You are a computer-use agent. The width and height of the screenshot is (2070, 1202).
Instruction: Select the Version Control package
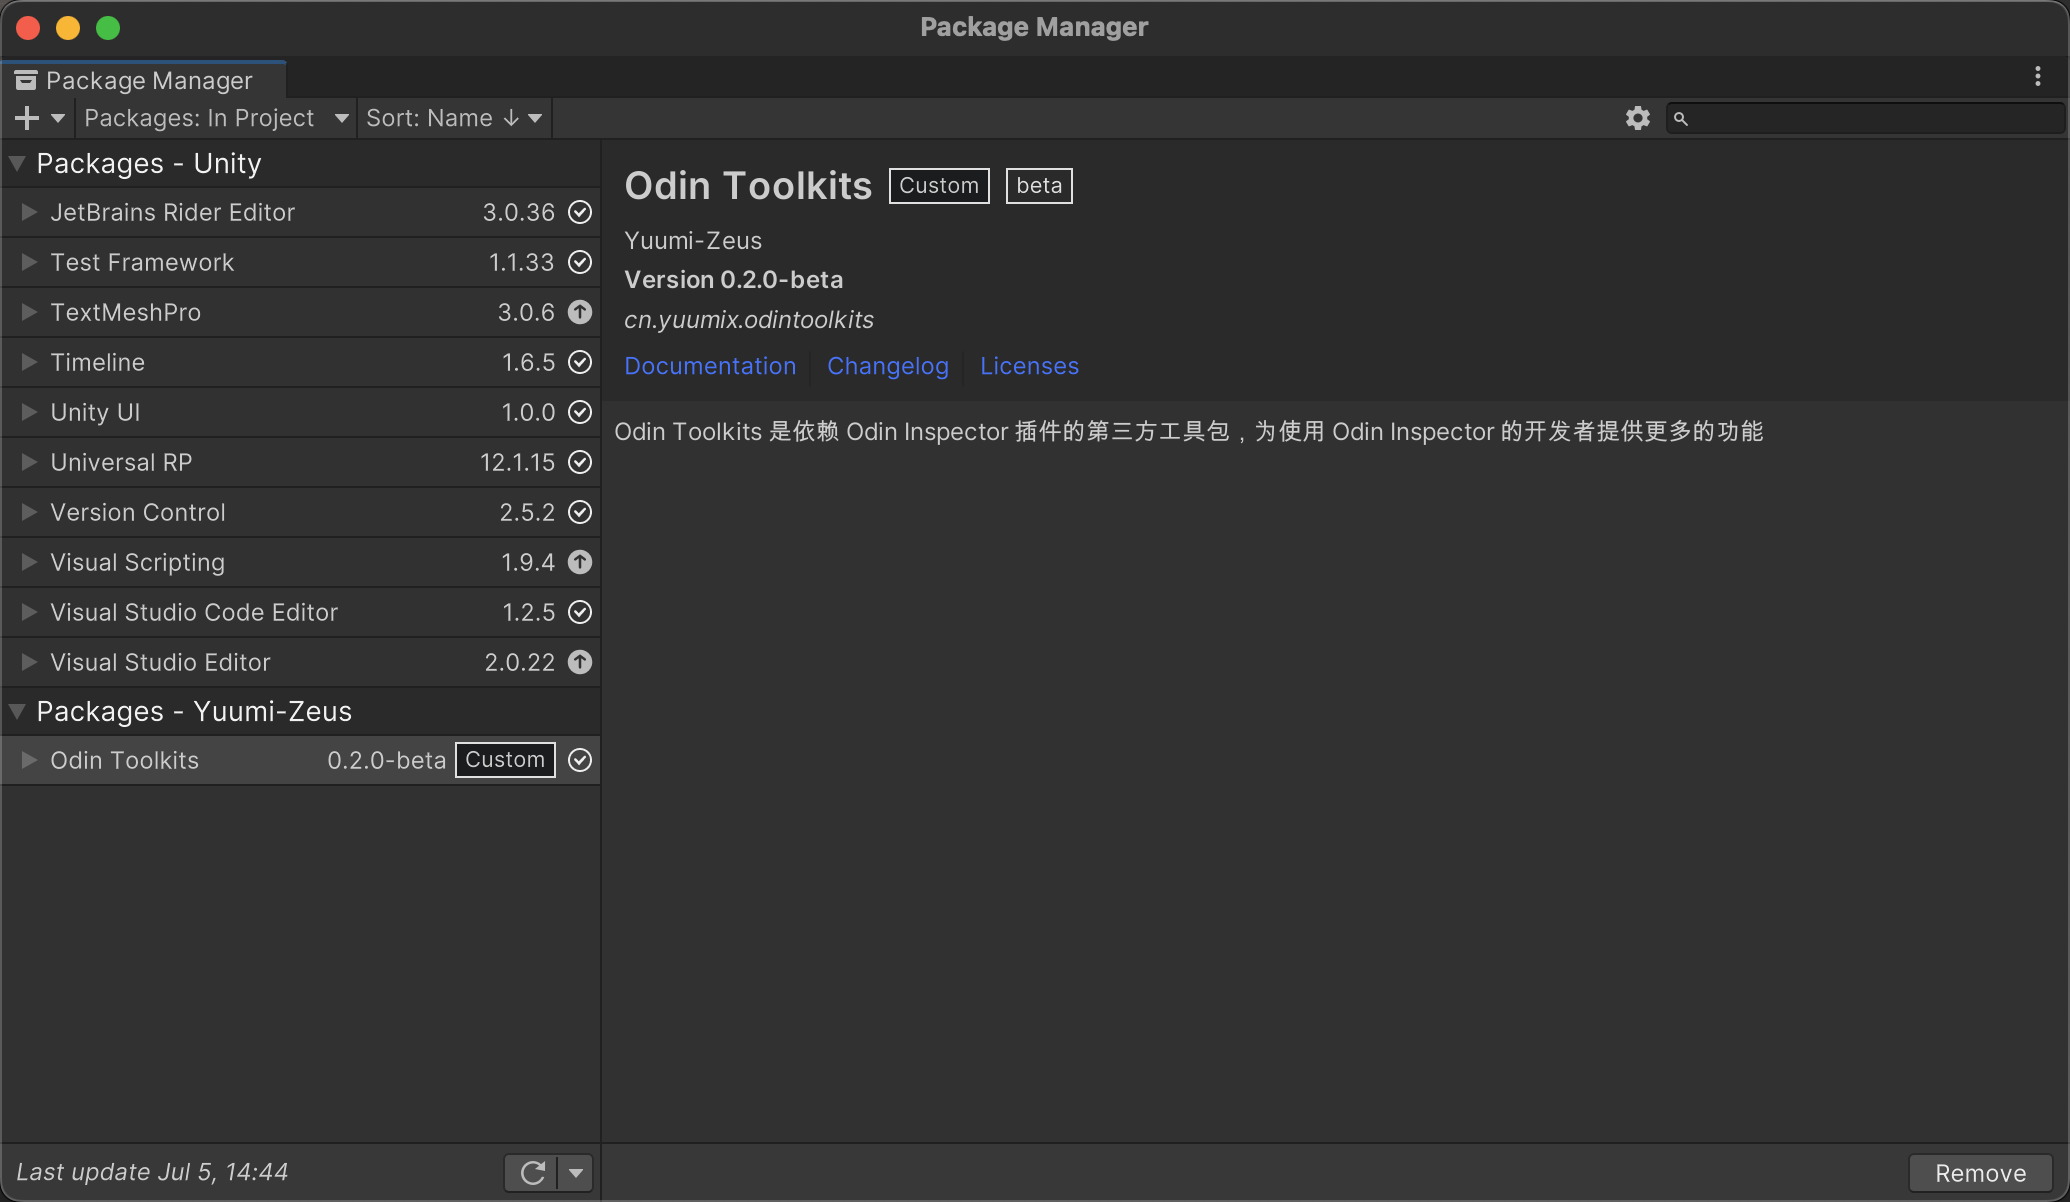pyautogui.click(x=301, y=512)
